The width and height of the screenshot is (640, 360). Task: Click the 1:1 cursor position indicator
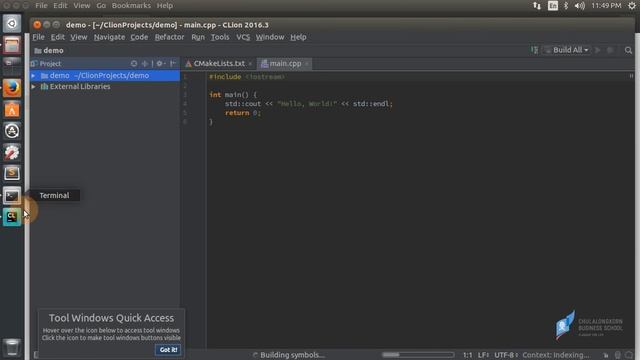[467, 355]
